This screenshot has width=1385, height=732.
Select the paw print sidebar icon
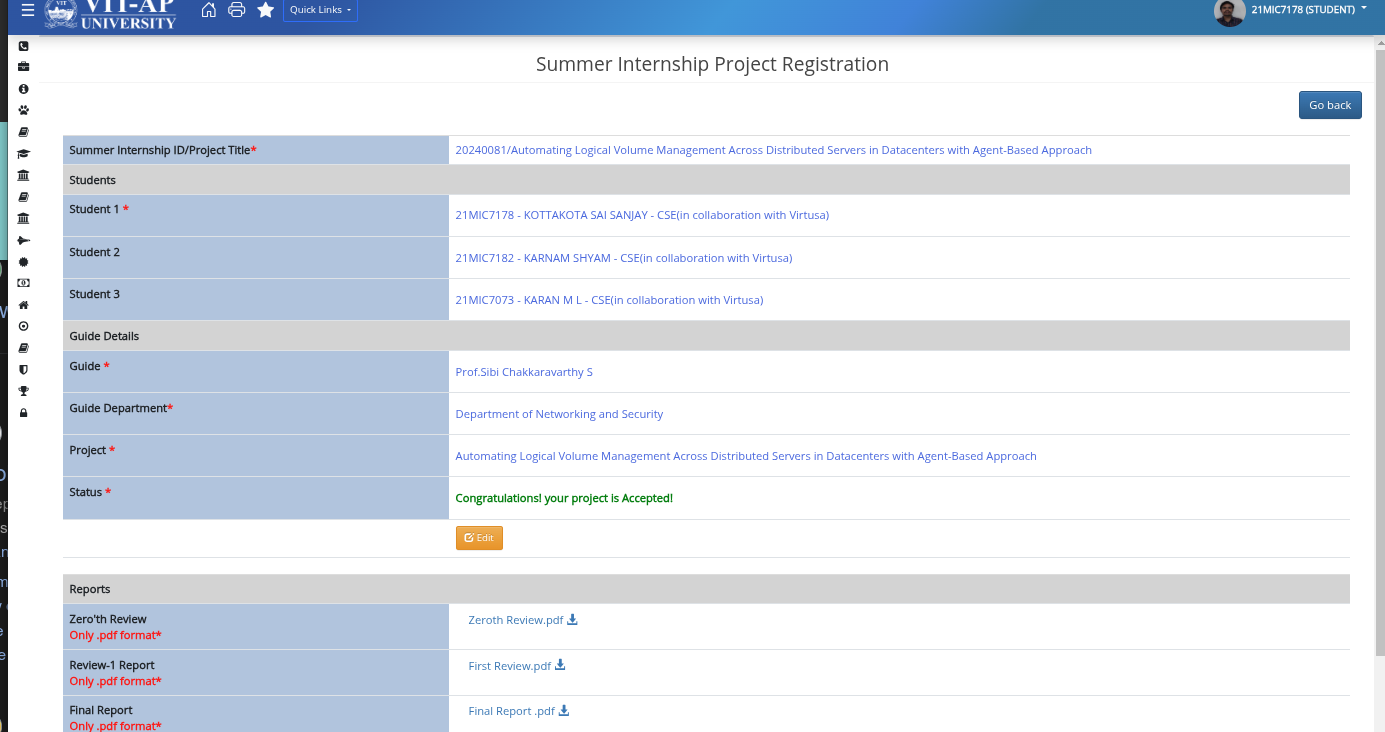coord(24,110)
